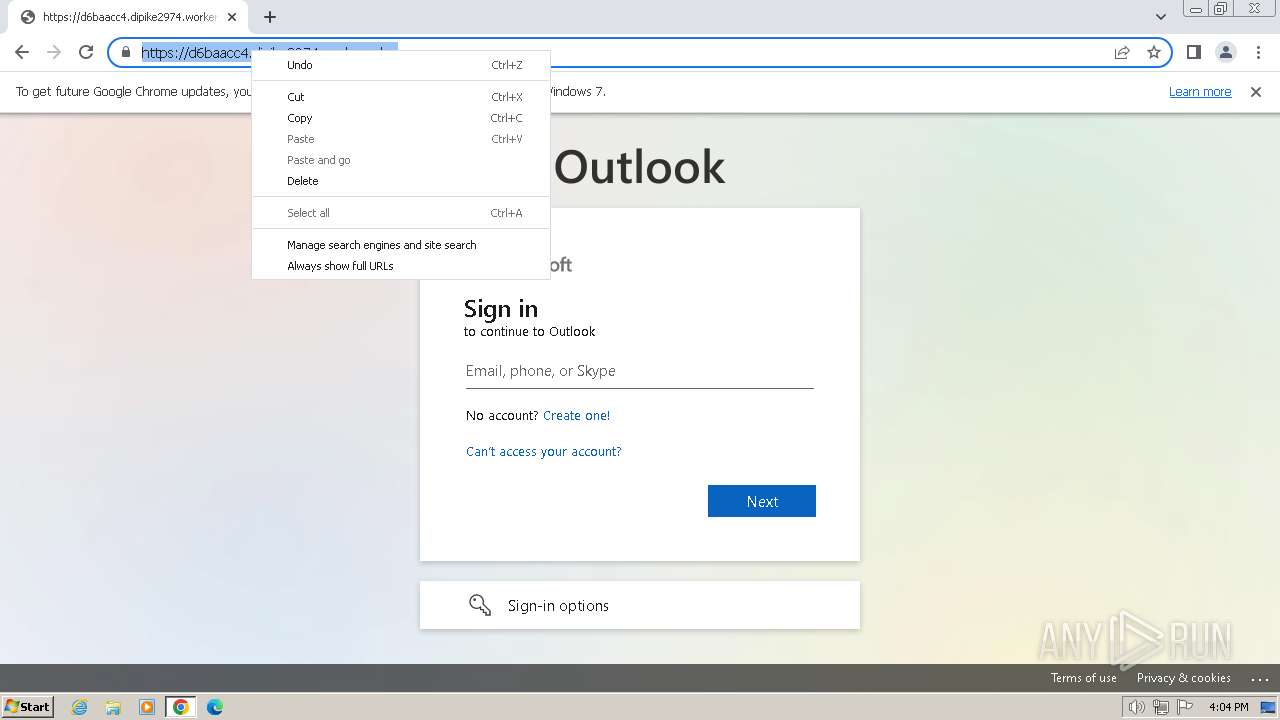Toggle the Chrome side panel icon

(1193, 52)
